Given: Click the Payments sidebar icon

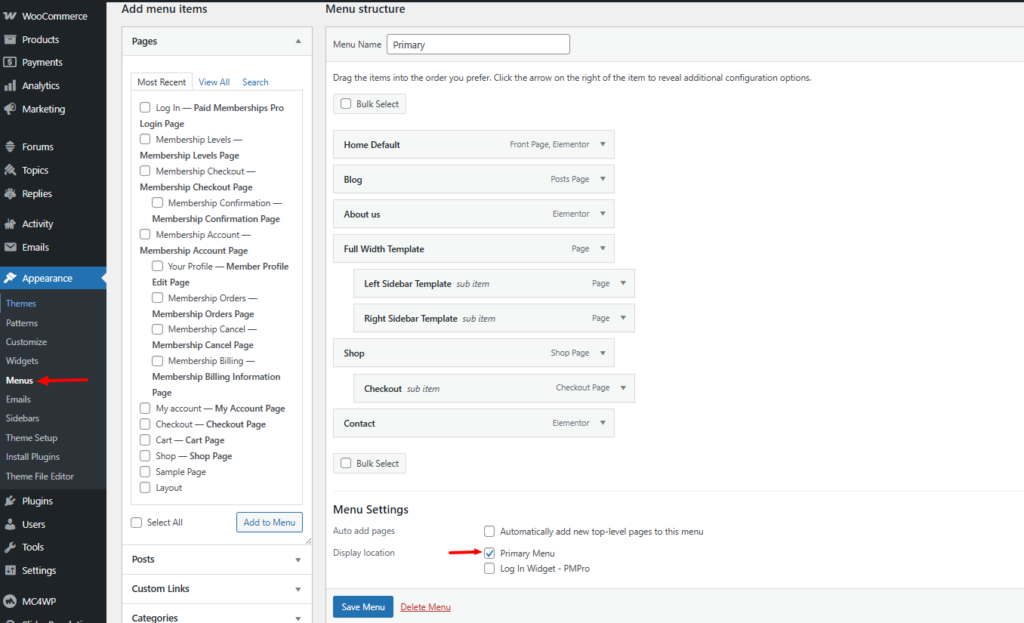Looking at the screenshot, I should (x=10, y=63).
